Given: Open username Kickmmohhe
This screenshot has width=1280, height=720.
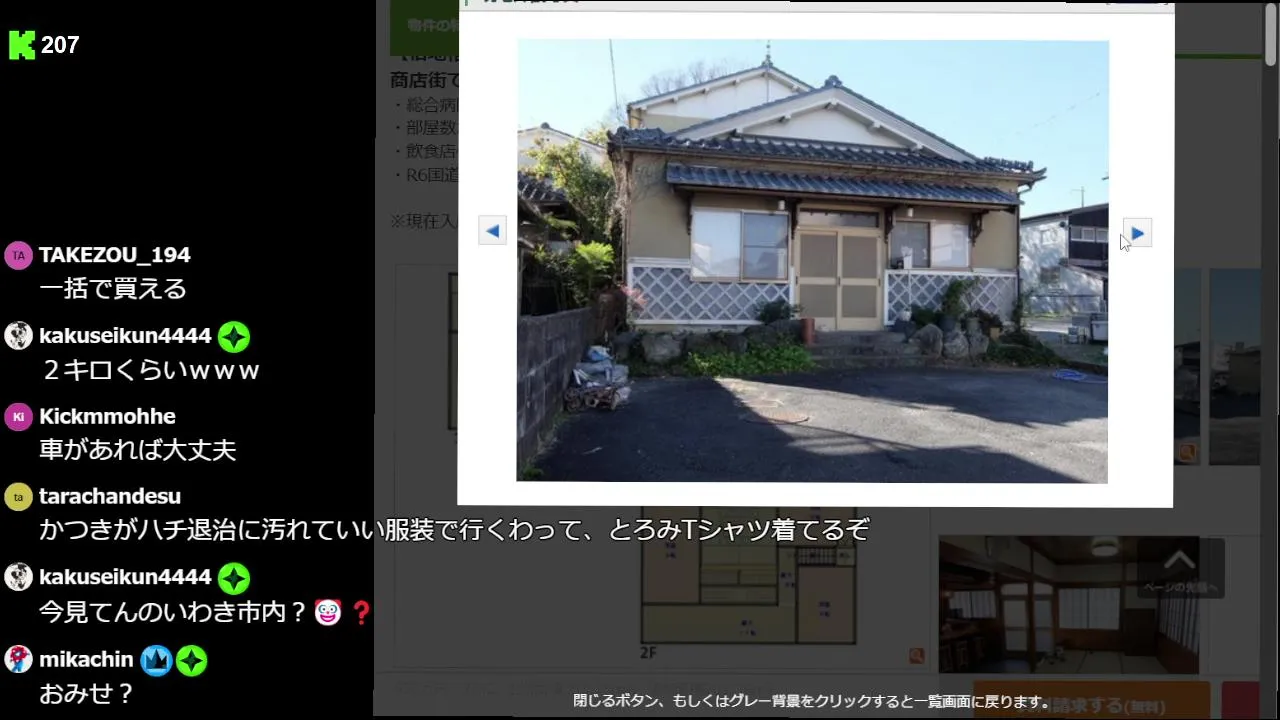Looking at the screenshot, I should pos(107,416).
